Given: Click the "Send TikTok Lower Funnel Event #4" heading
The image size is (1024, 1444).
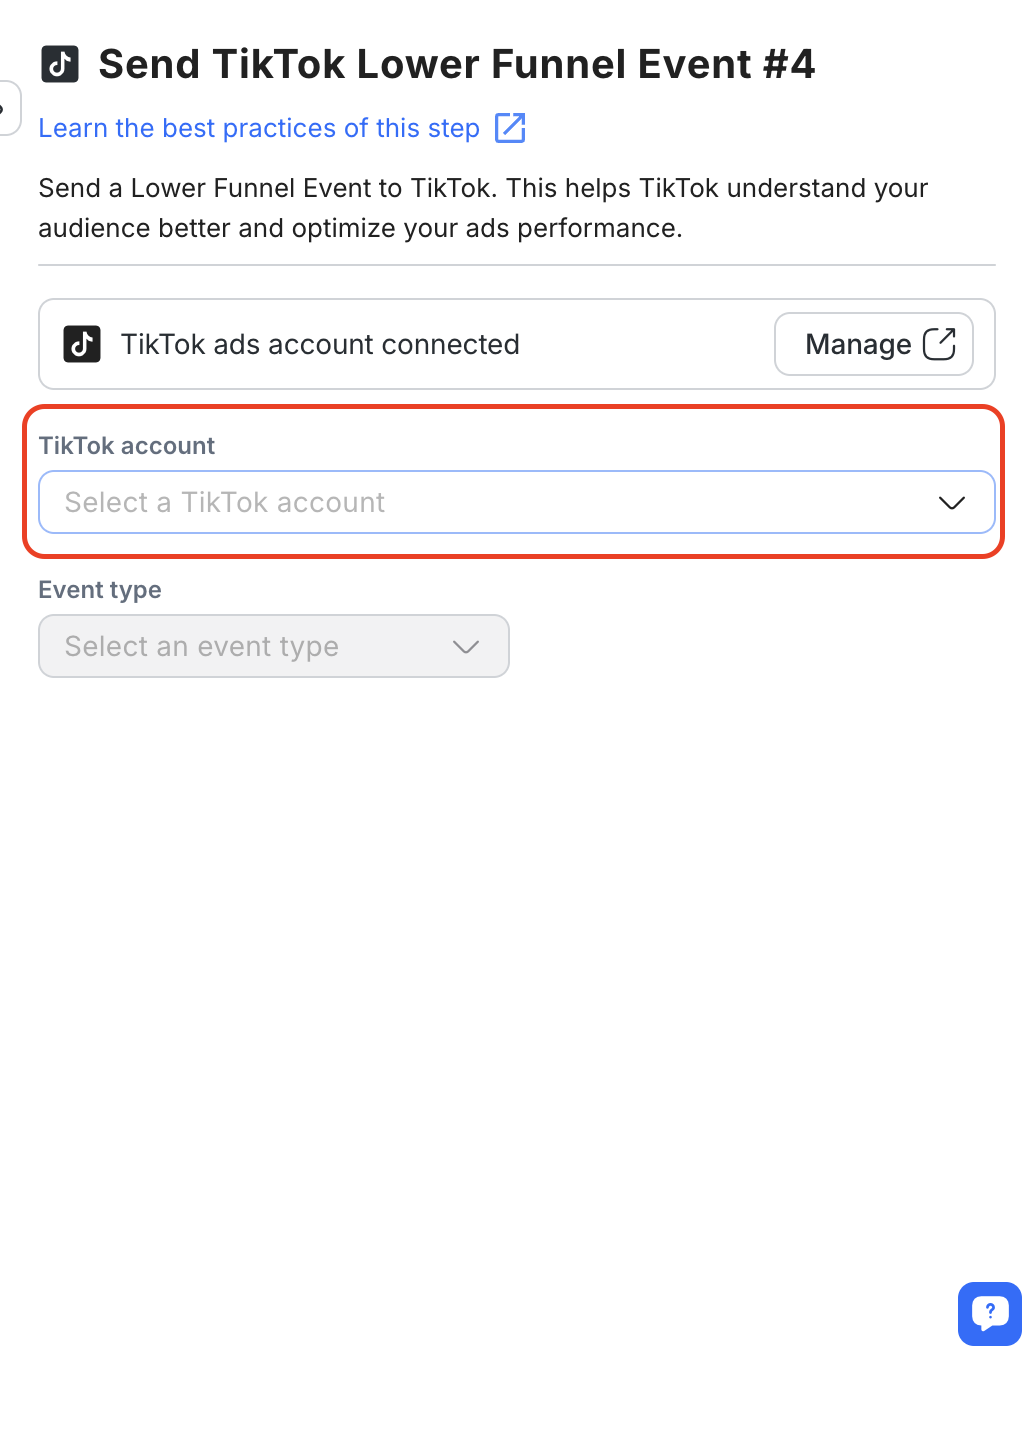Looking at the screenshot, I should (x=457, y=64).
